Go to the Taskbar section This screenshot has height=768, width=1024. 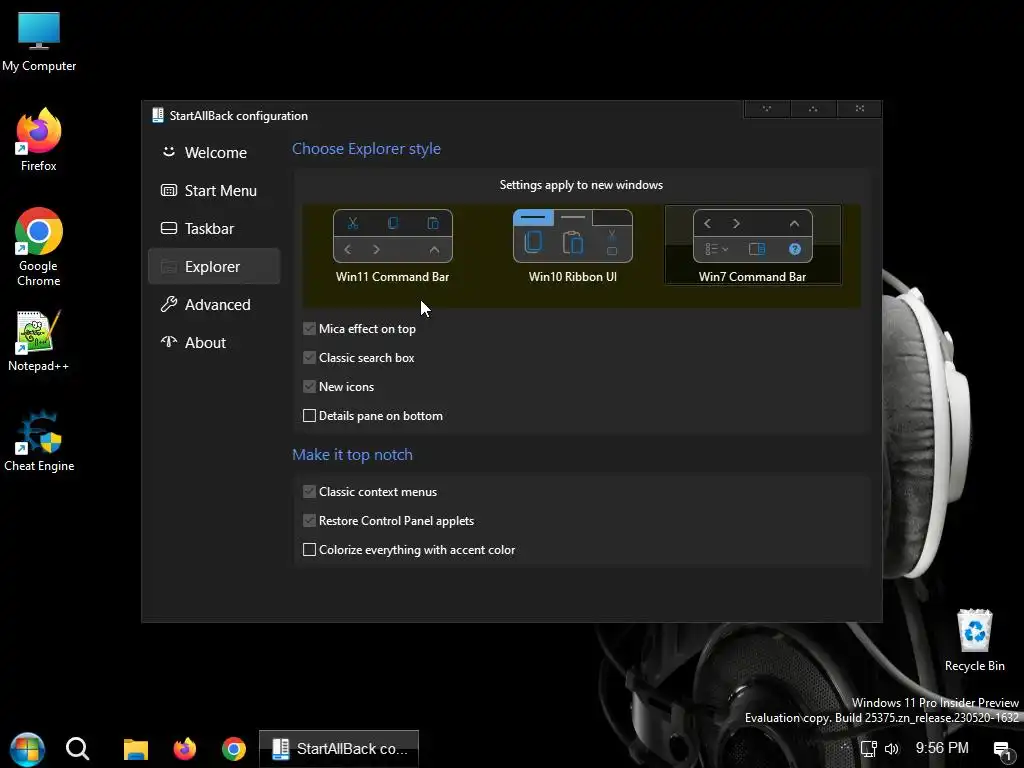pos(214,229)
